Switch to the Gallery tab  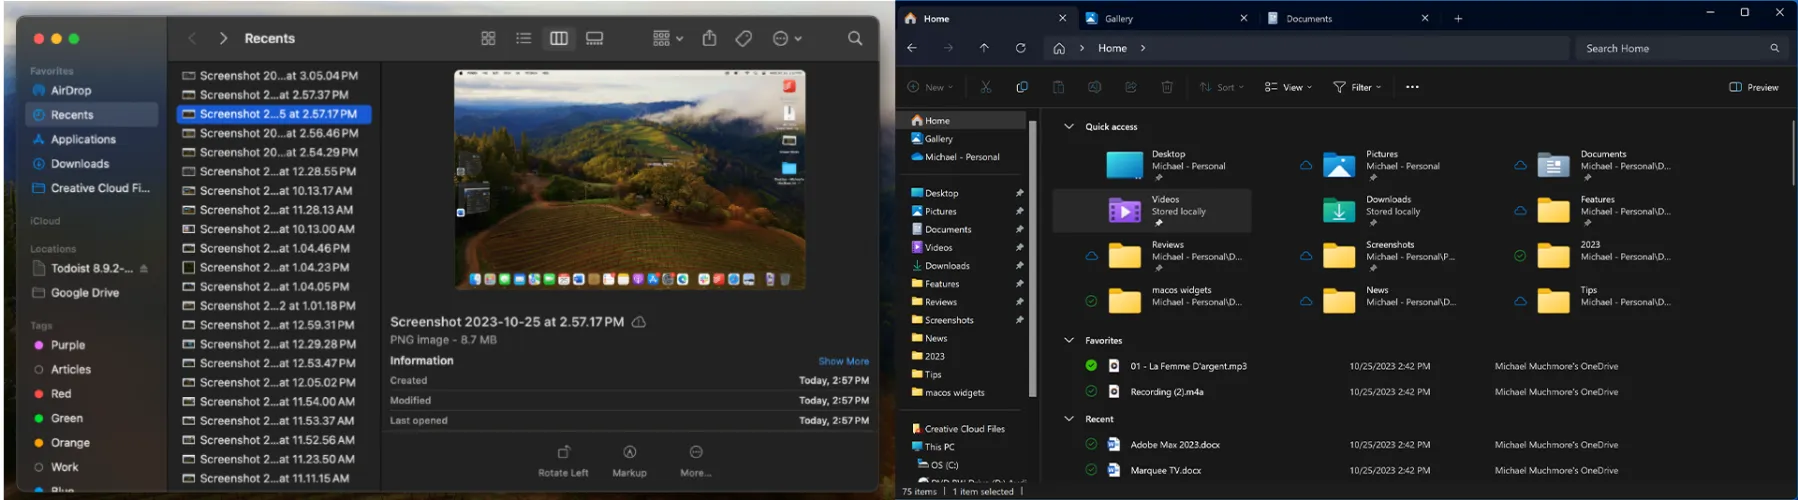click(x=1160, y=18)
